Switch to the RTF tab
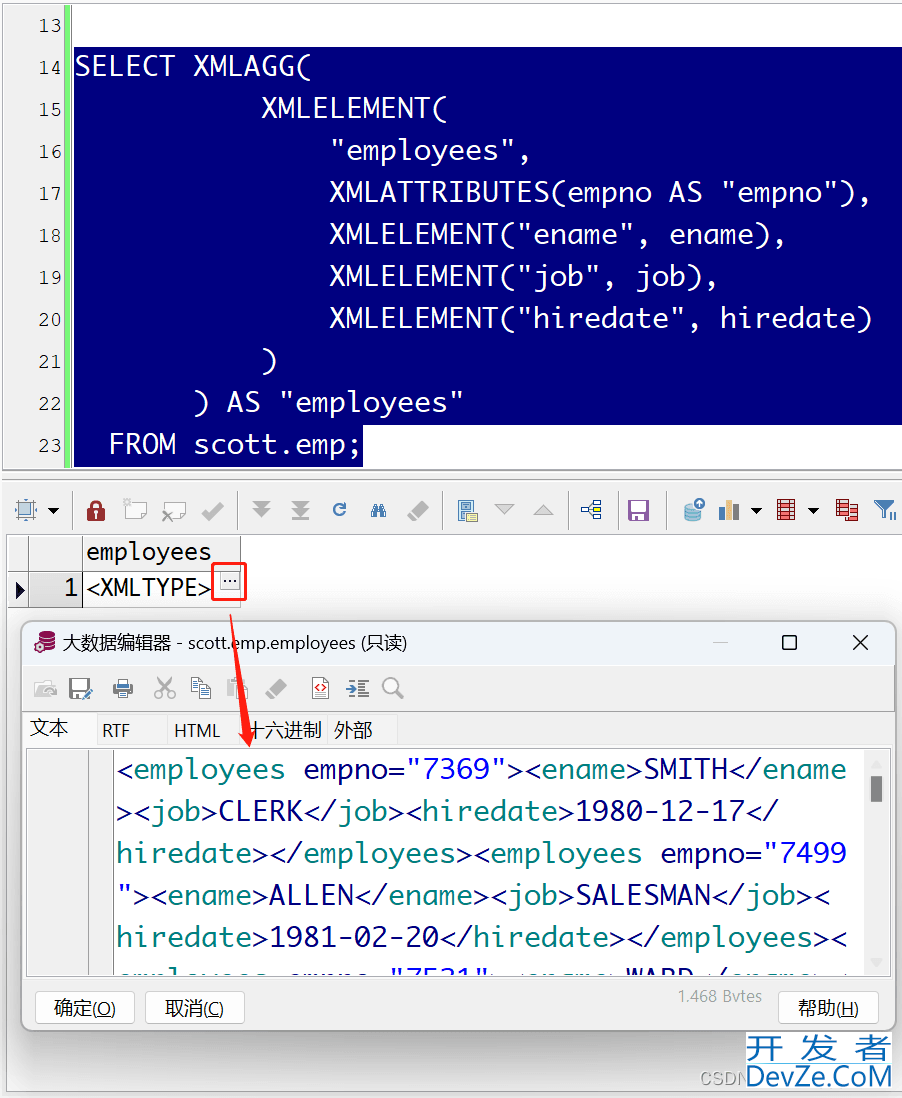The image size is (902, 1098). click(116, 730)
